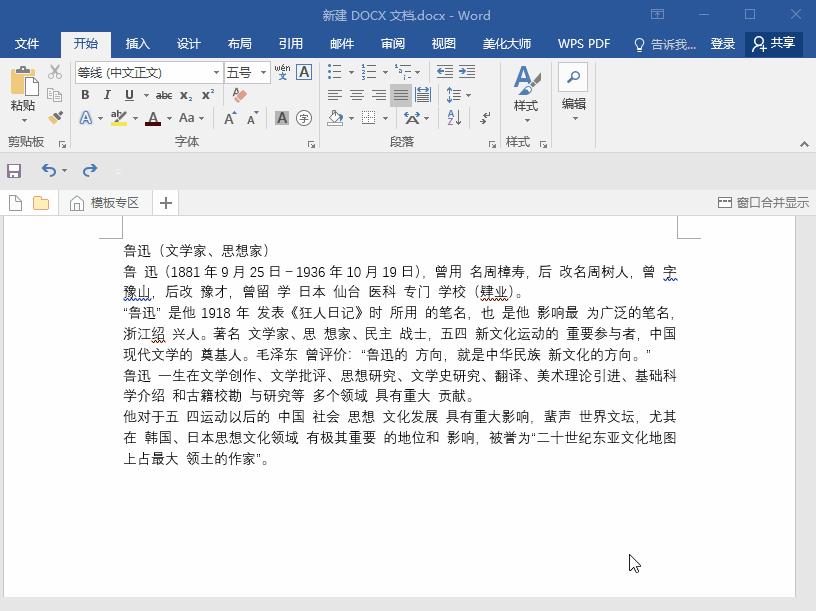Select the Format Painter tool
The width and height of the screenshot is (816, 611).
57,117
